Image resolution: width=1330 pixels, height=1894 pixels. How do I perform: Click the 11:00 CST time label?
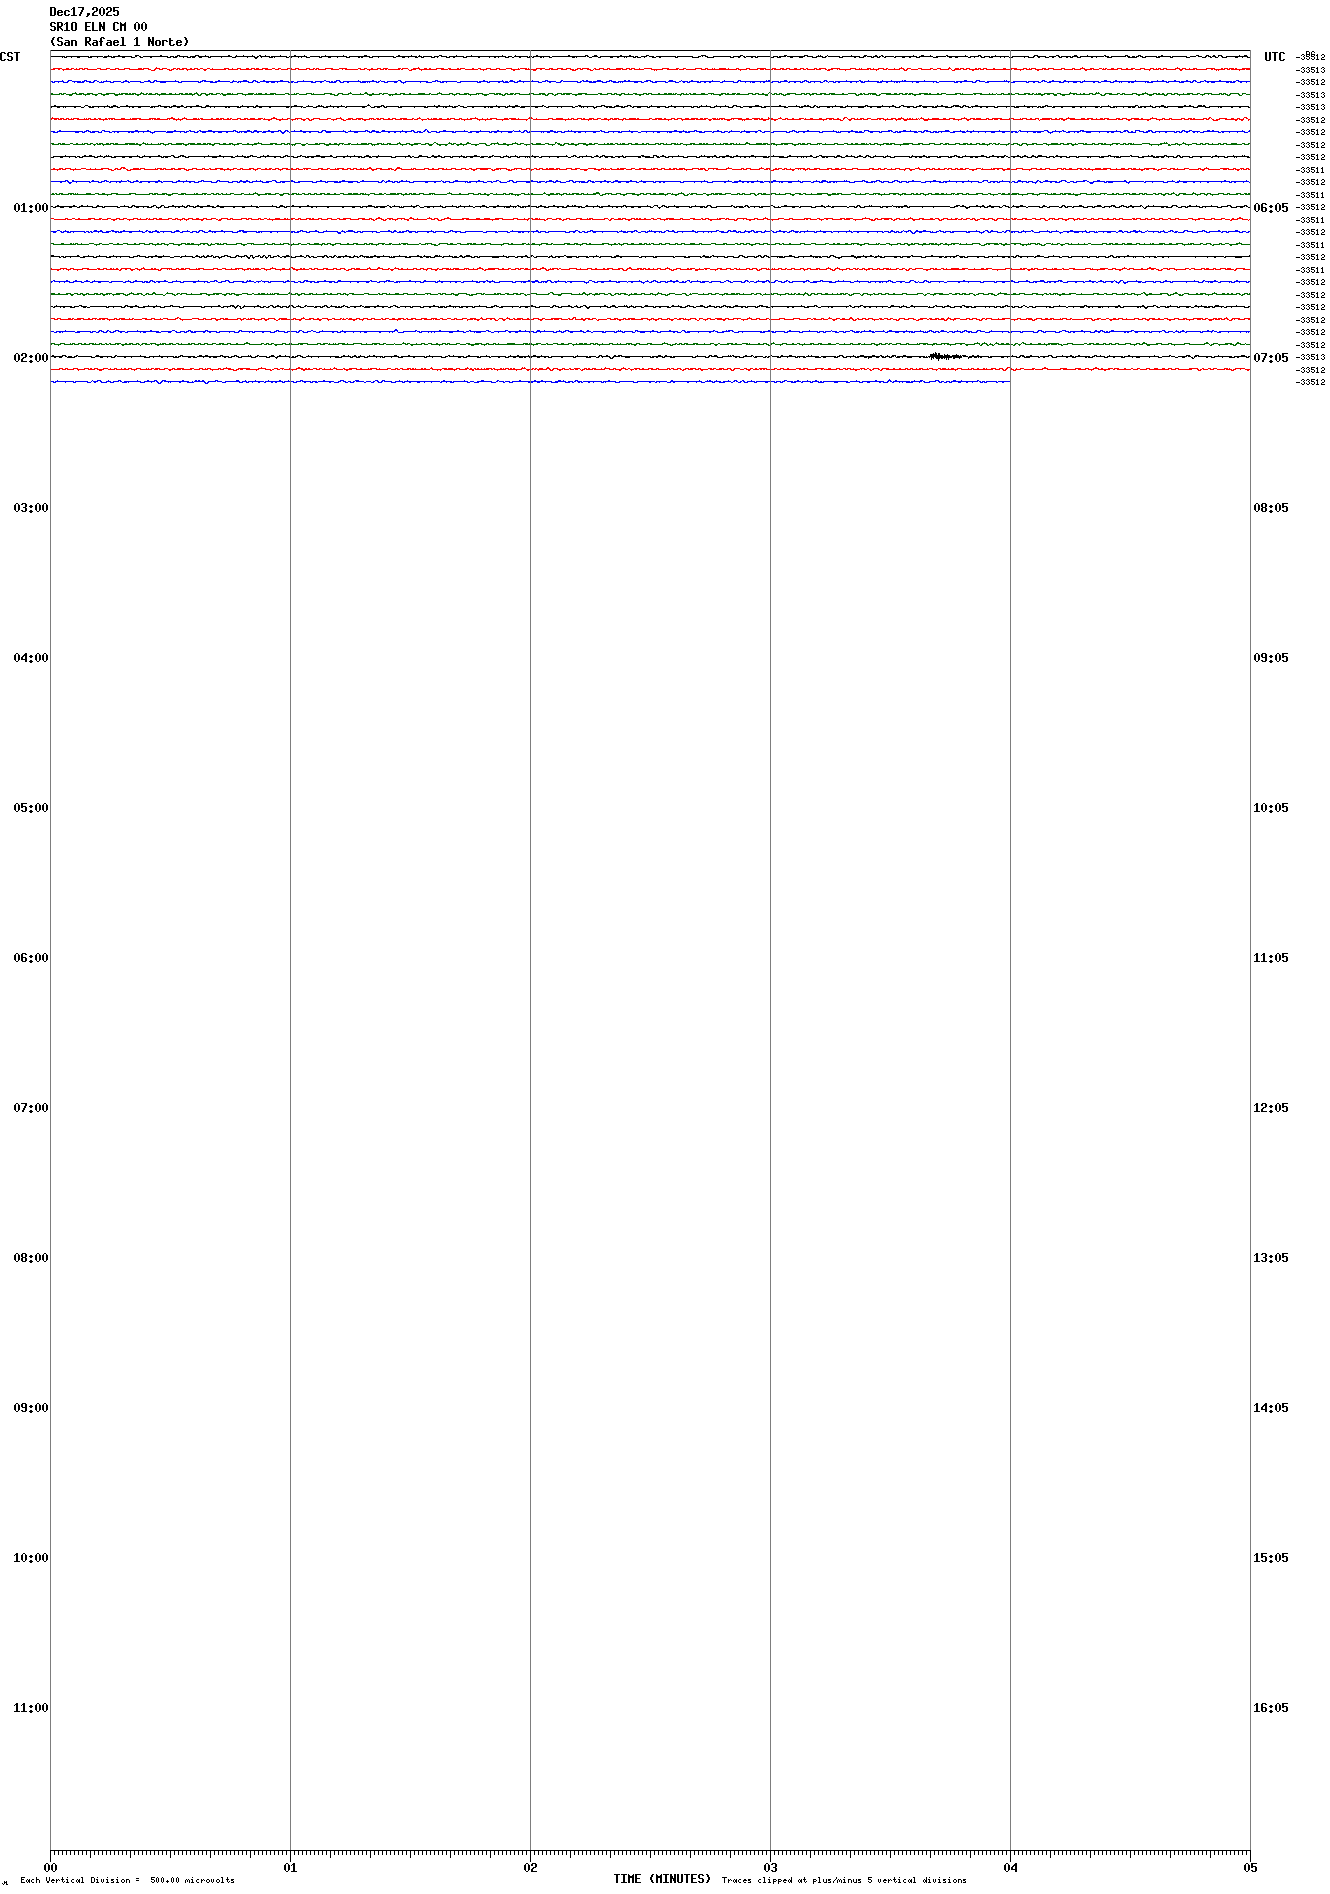point(30,1708)
